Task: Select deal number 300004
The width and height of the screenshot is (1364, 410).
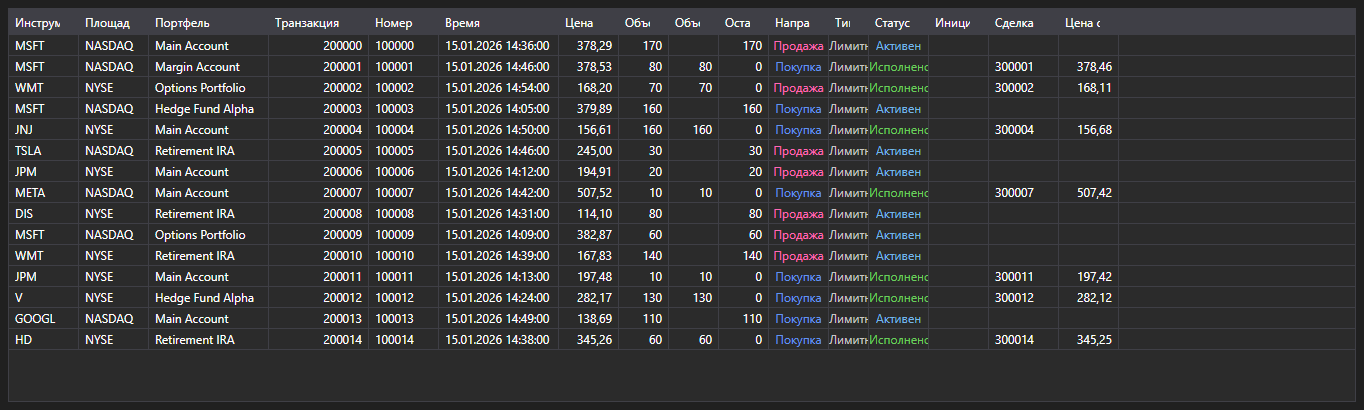Action: pos(1015,129)
